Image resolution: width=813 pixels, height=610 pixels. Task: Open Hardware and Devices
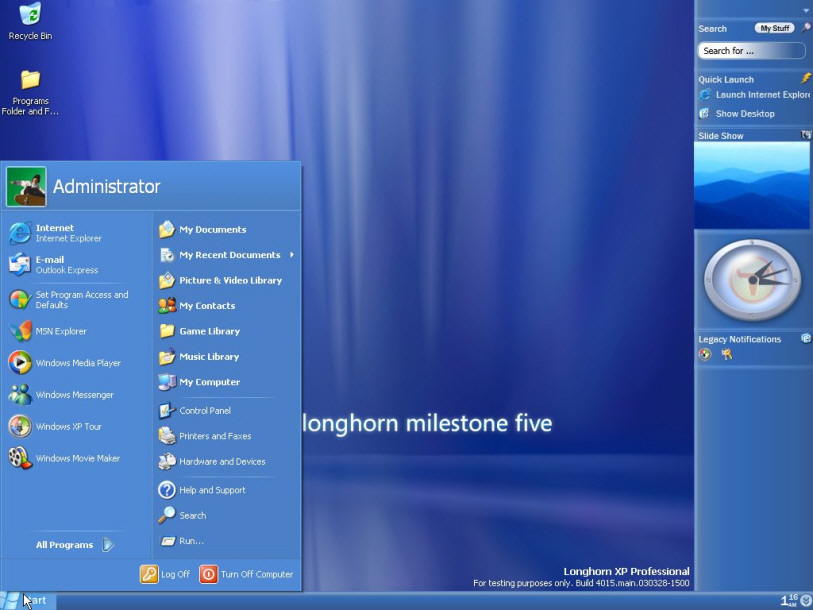coord(212,461)
